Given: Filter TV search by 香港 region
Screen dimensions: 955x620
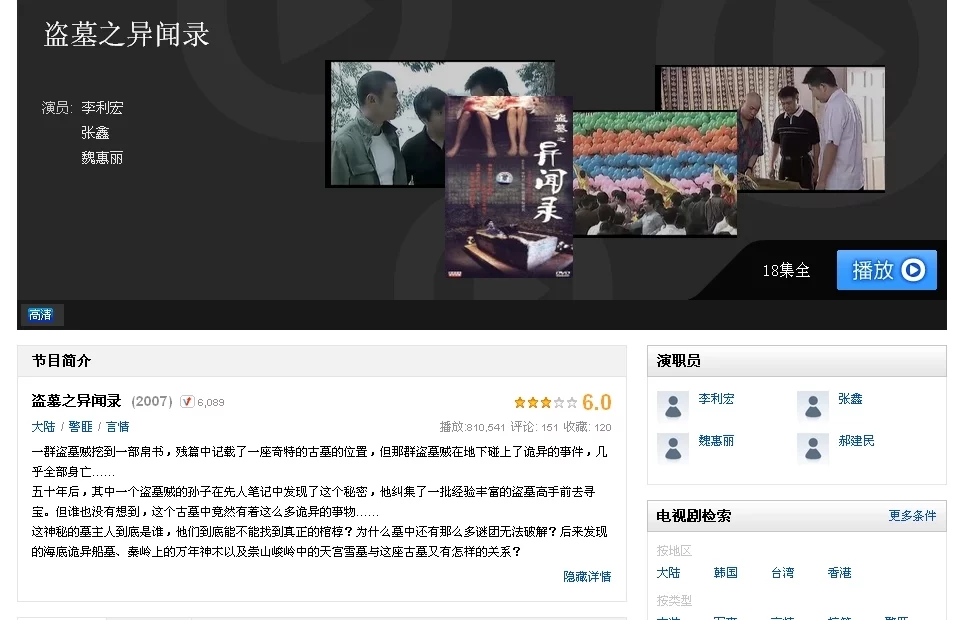Looking at the screenshot, I should point(839,573).
